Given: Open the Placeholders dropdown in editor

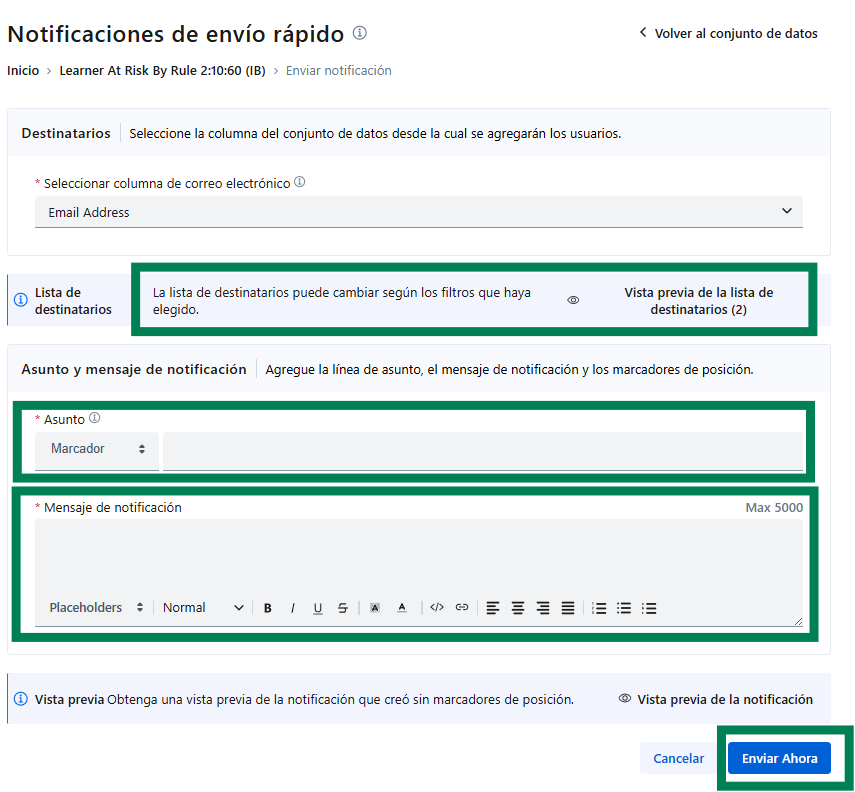Looking at the screenshot, I should (x=96, y=608).
